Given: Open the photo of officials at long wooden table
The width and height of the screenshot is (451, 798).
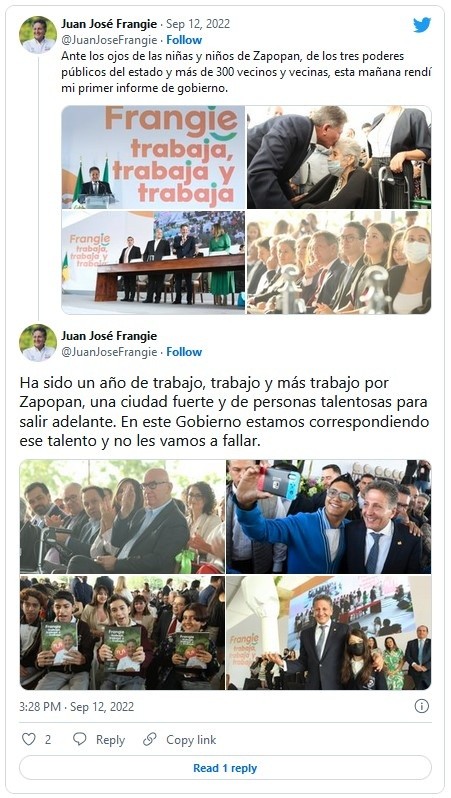Looking at the screenshot, I should pos(153,263).
